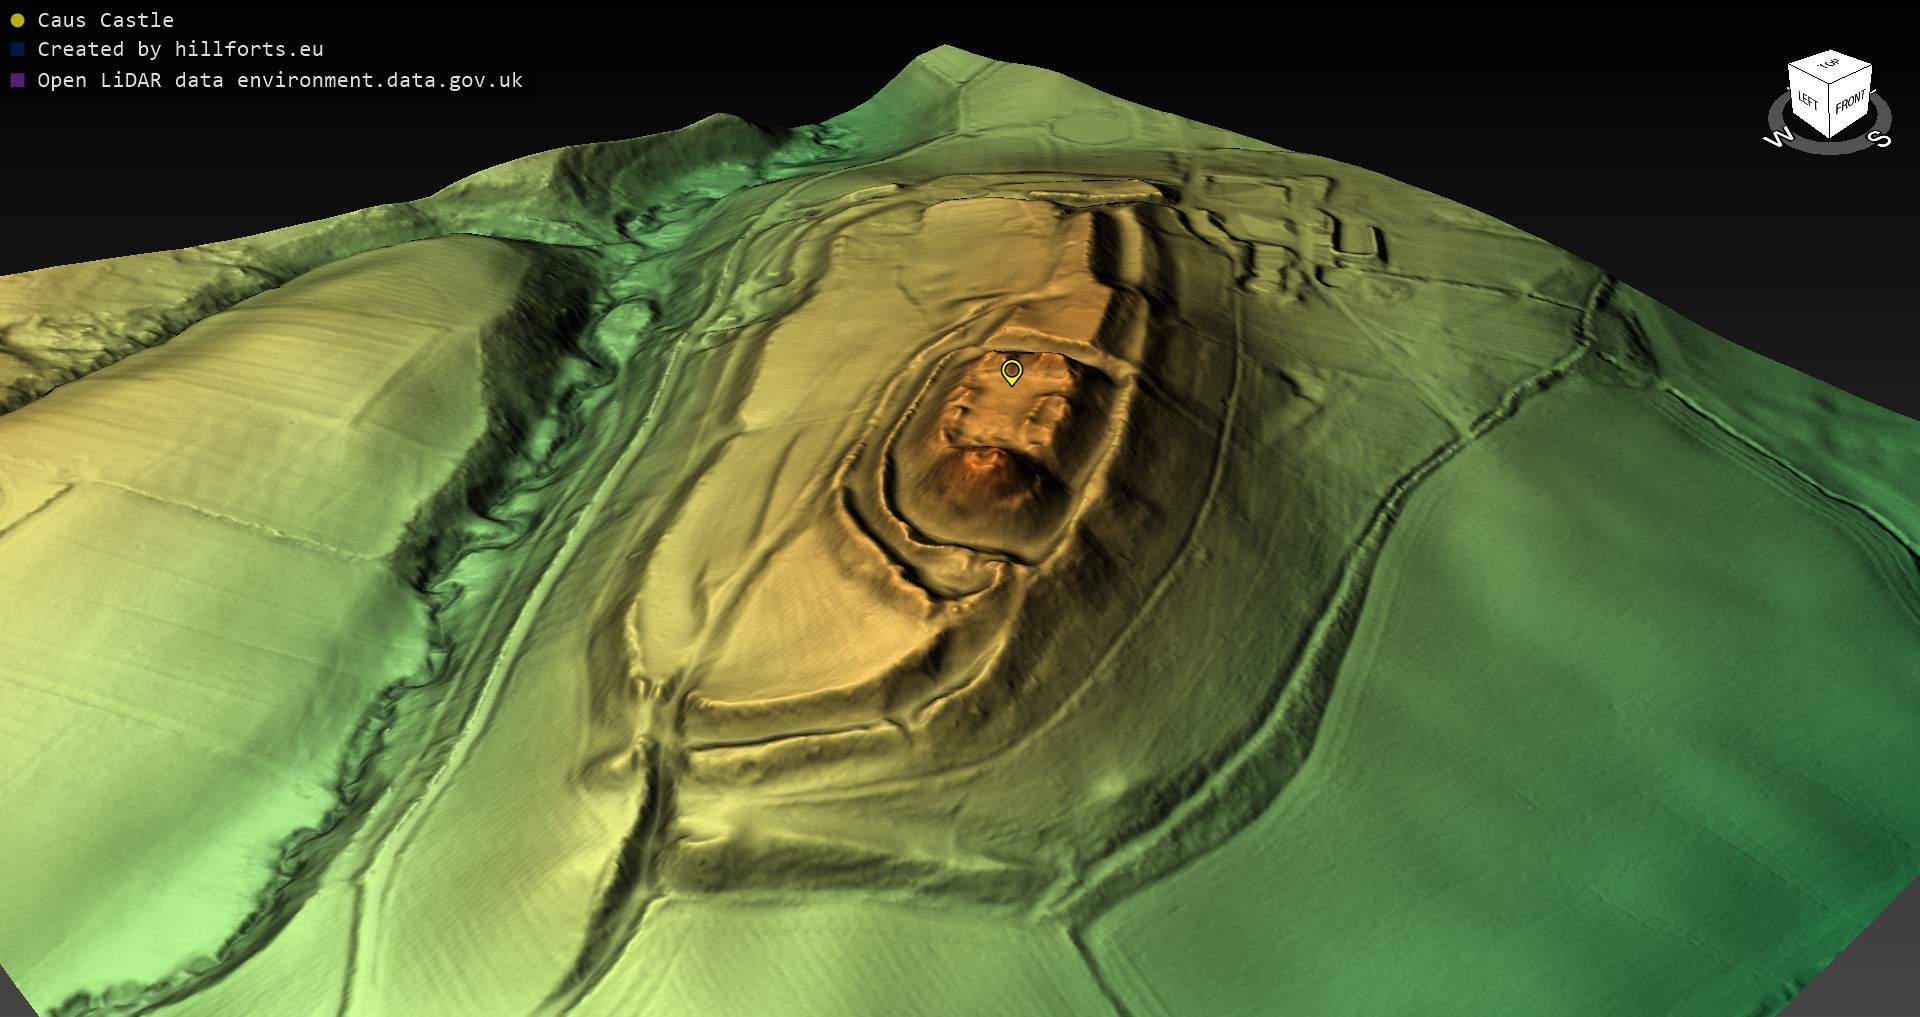This screenshot has width=1920, height=1017.
Task: Click the S compass letter
Action: coord(1881,138)
